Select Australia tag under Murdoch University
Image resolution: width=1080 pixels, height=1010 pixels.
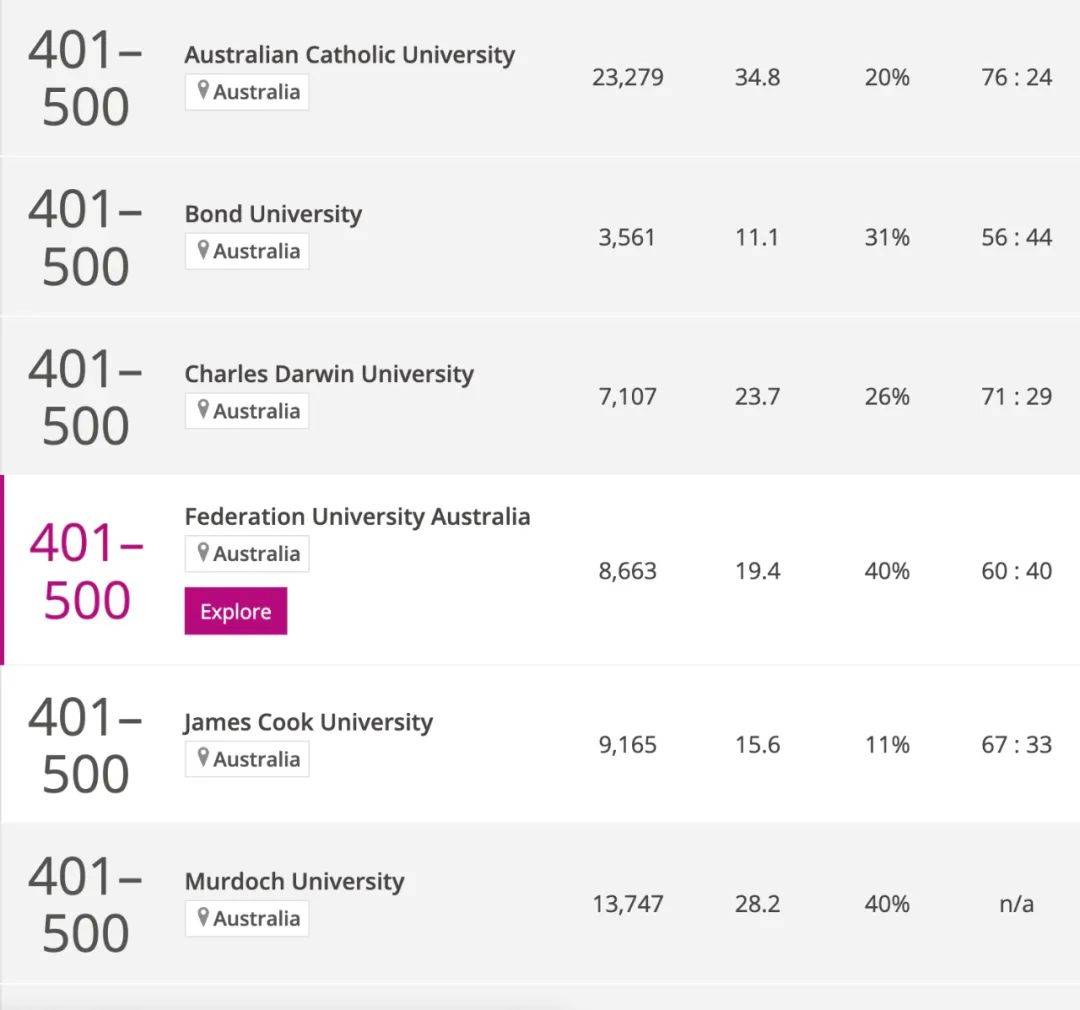[x=247, y=918]
